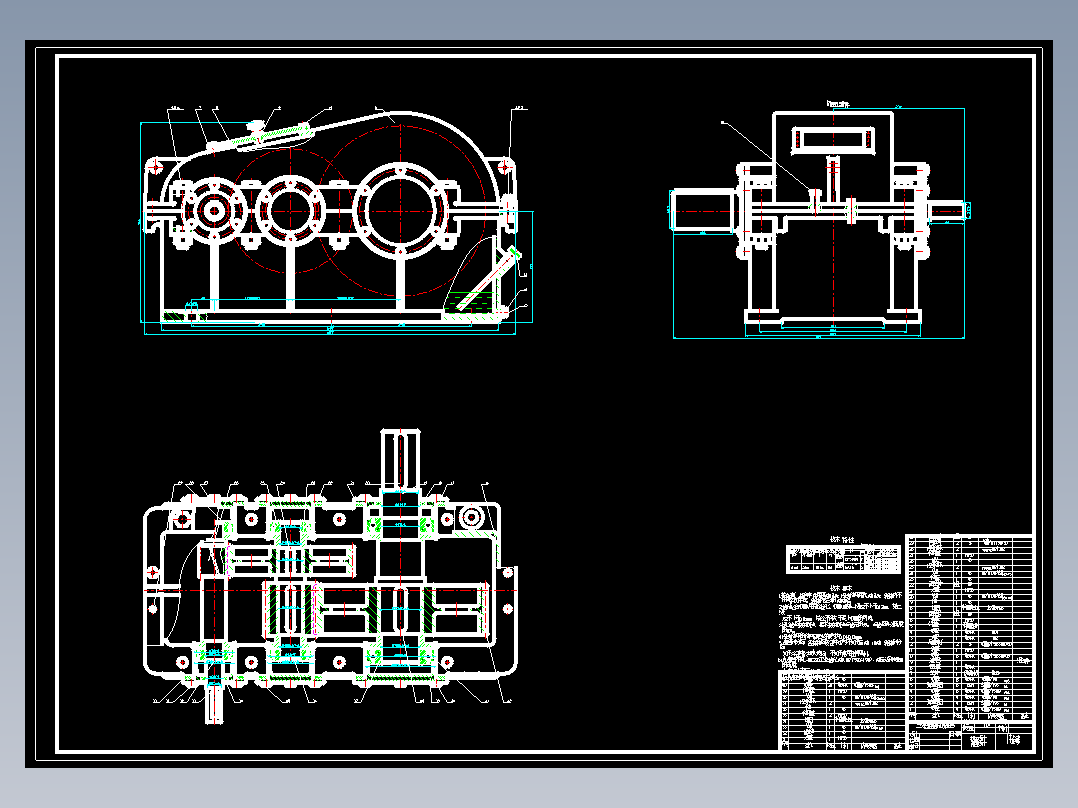Select the tall parts list table
Viewport: 1078px width, 808px height.
tap(969, 627)
